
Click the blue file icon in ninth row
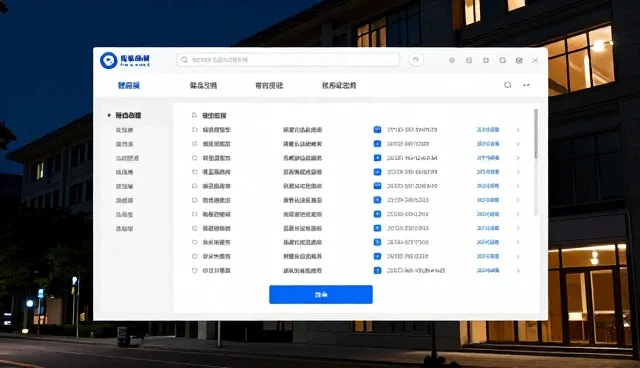pos(377,242)
